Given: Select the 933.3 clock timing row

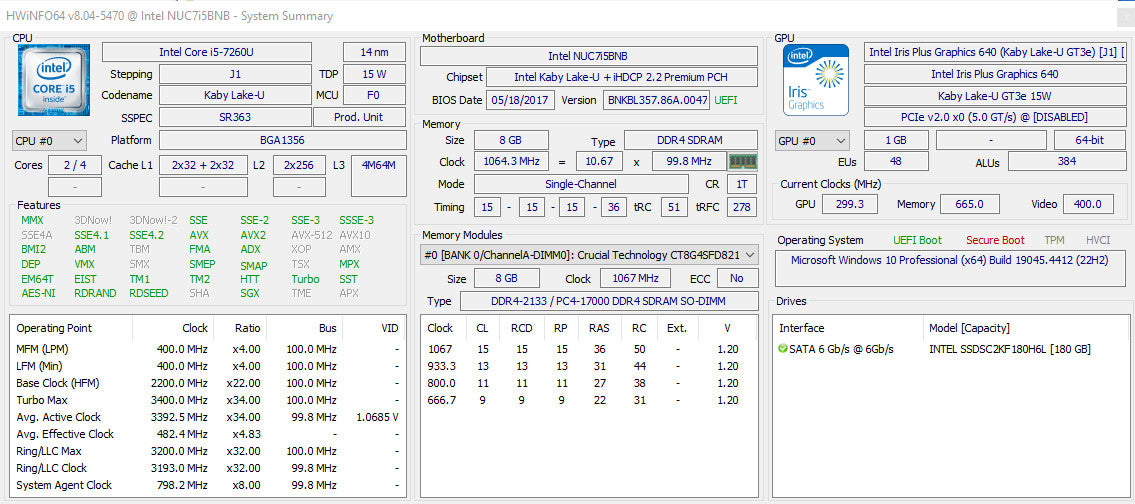Looking at the screenshot, I should click(x=588, y=366).
